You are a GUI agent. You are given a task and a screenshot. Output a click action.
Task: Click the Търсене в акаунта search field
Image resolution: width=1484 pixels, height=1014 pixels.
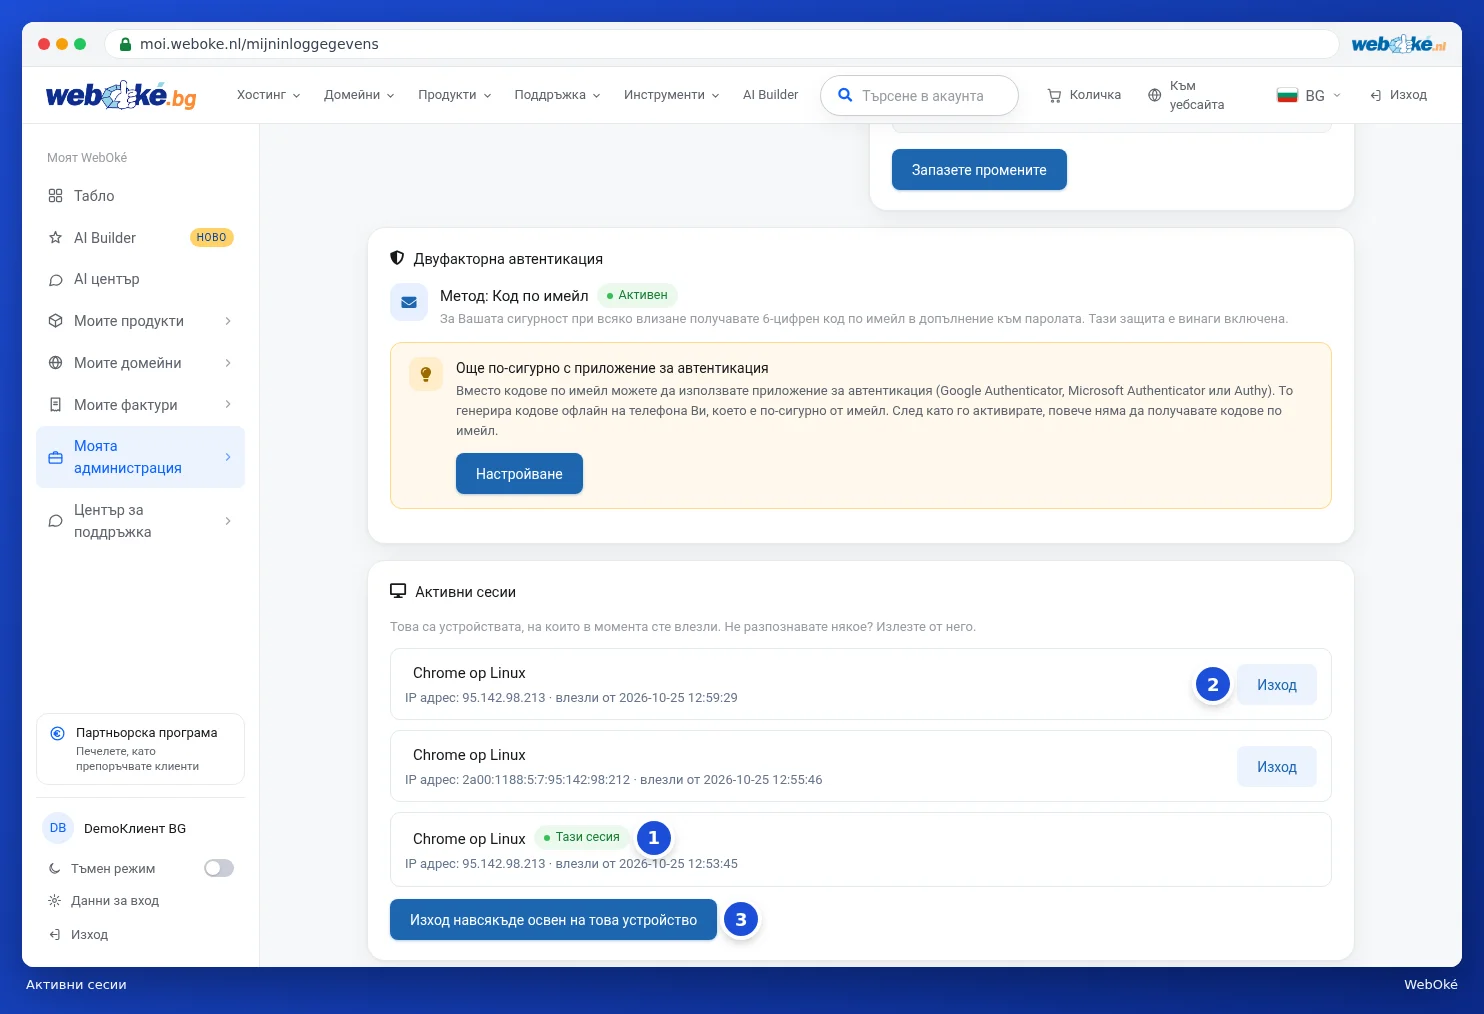(x=919, y=96)
